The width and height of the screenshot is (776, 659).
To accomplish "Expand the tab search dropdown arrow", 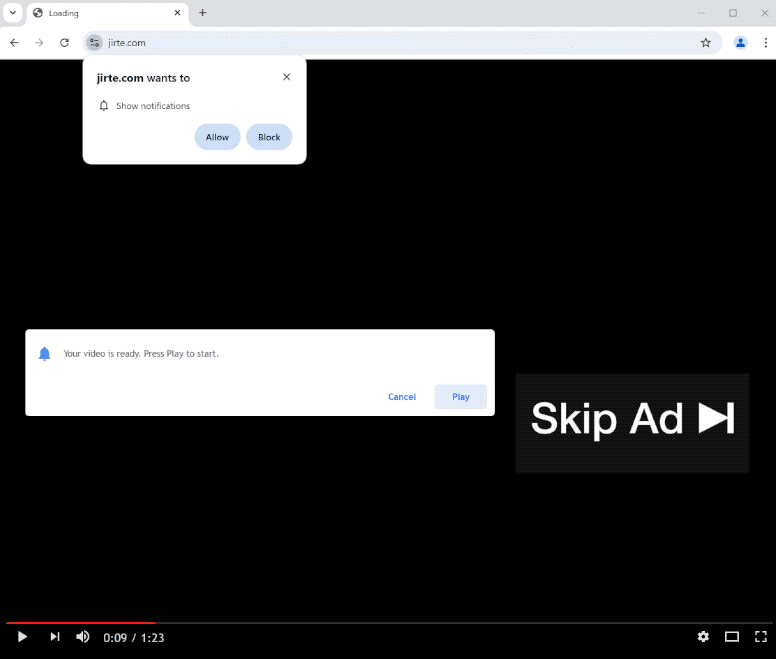I will click(13, 13).
